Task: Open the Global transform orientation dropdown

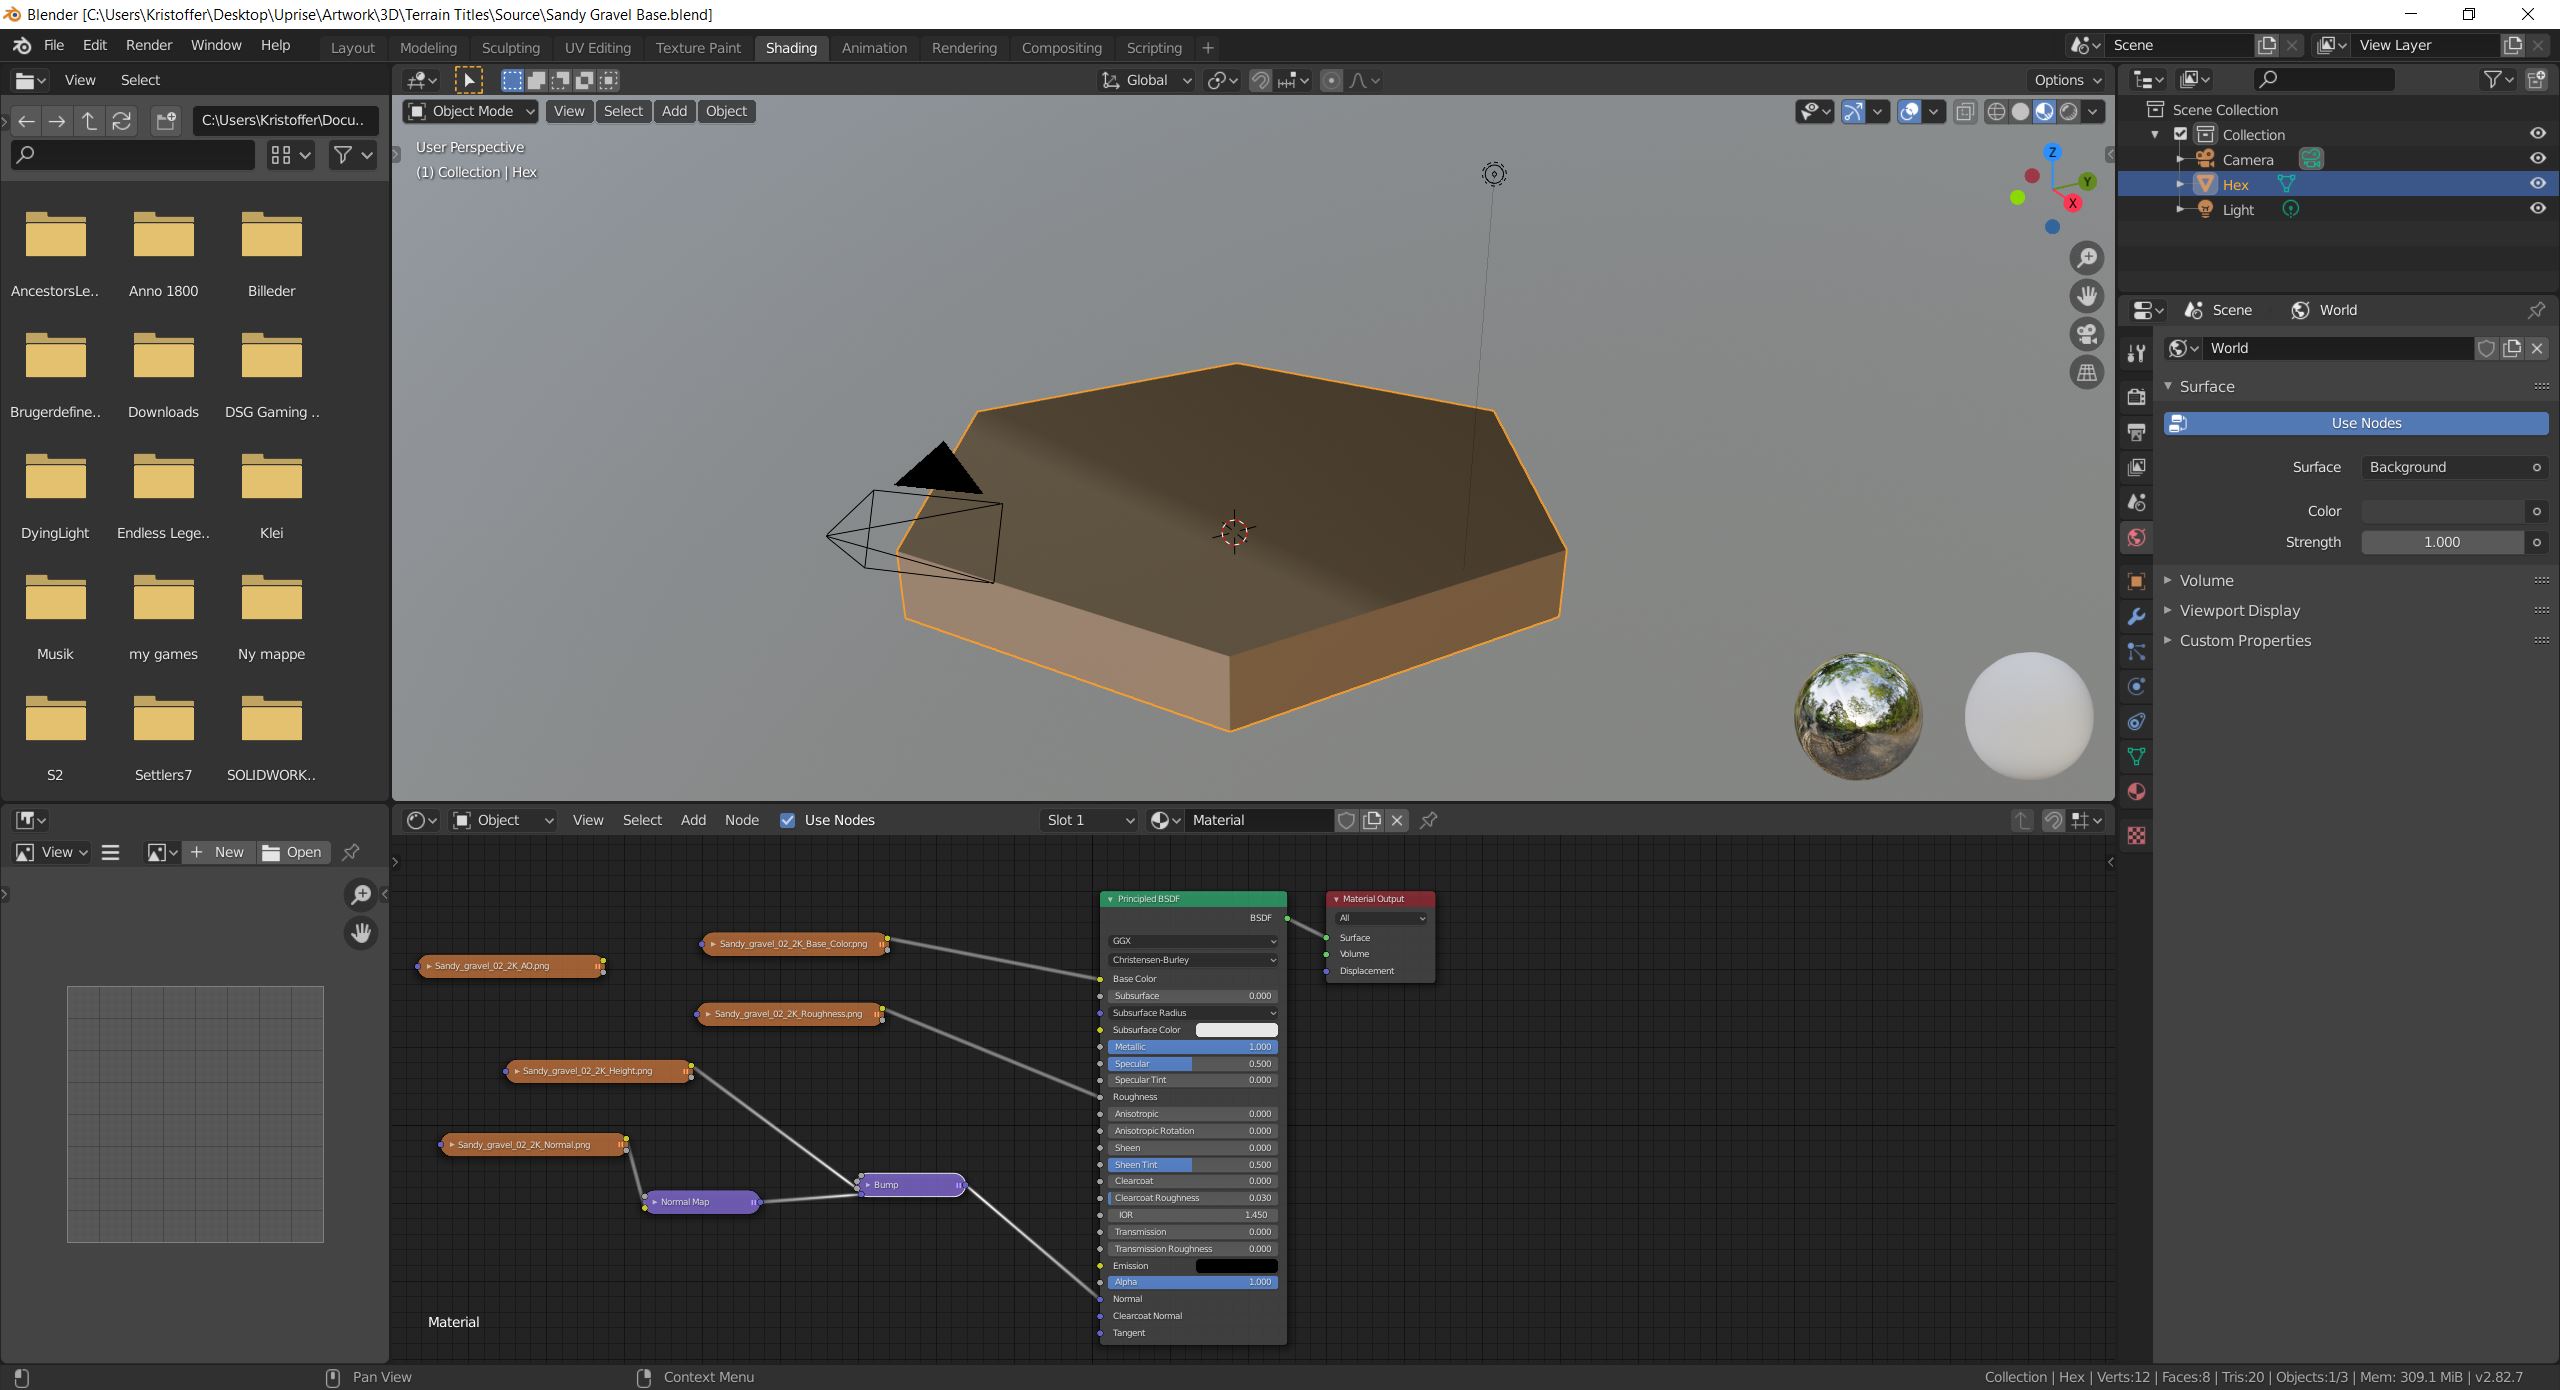Action: coord(1147,80)
